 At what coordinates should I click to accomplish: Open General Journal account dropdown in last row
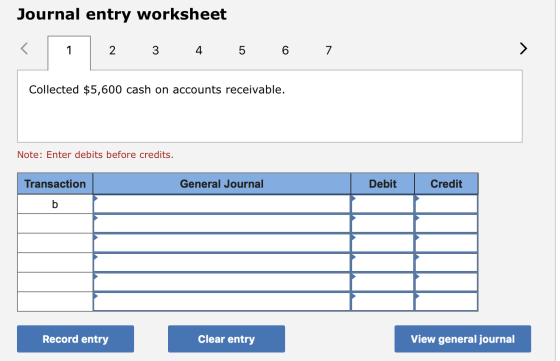[x=222, y=301]
